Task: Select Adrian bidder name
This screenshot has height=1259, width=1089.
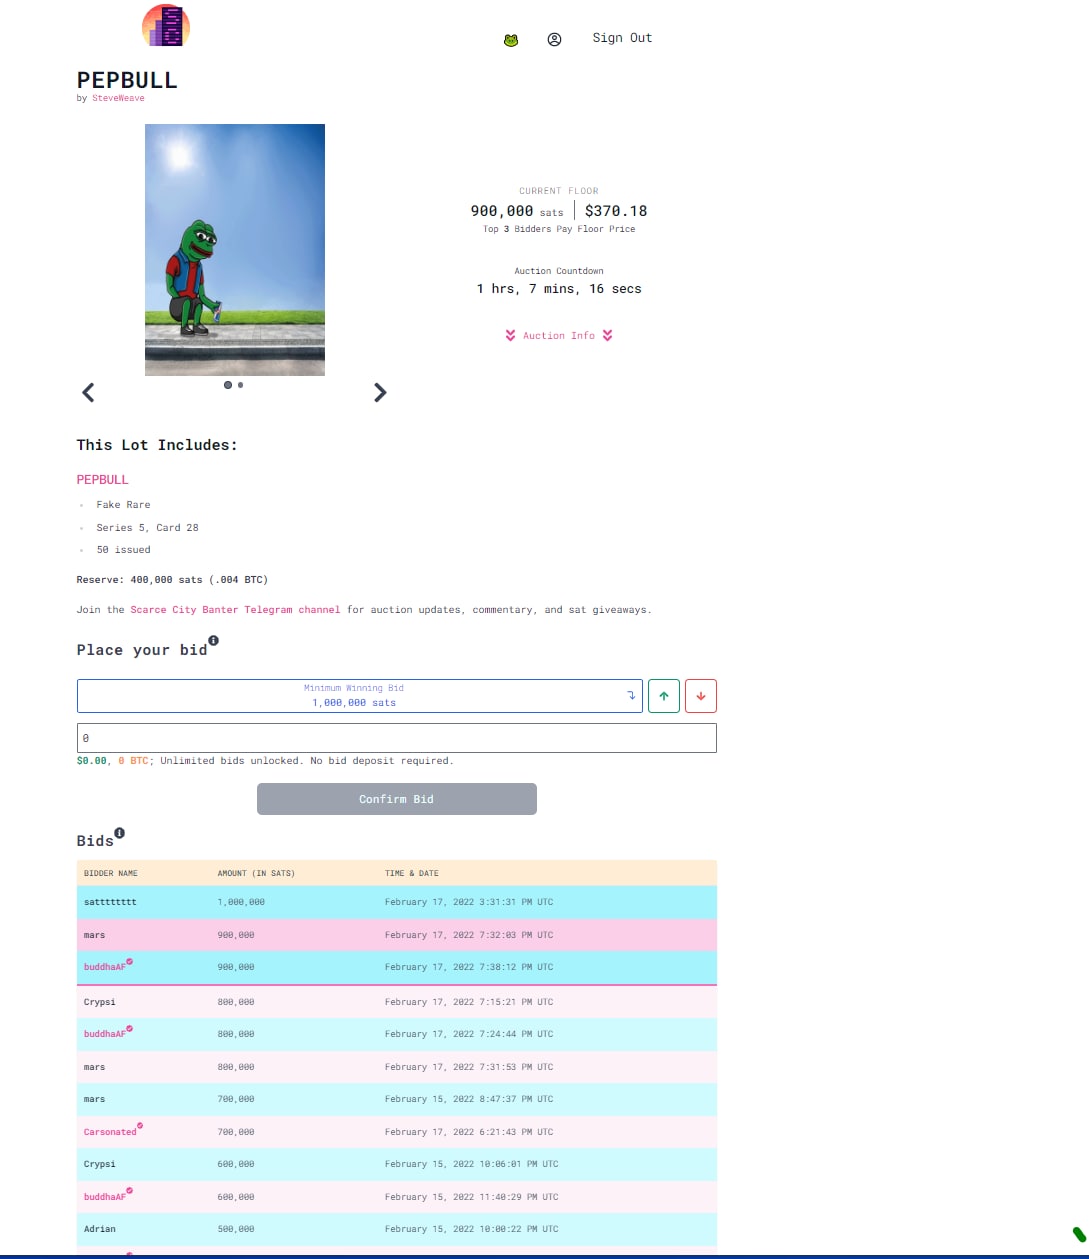Action: [100, 1229]
